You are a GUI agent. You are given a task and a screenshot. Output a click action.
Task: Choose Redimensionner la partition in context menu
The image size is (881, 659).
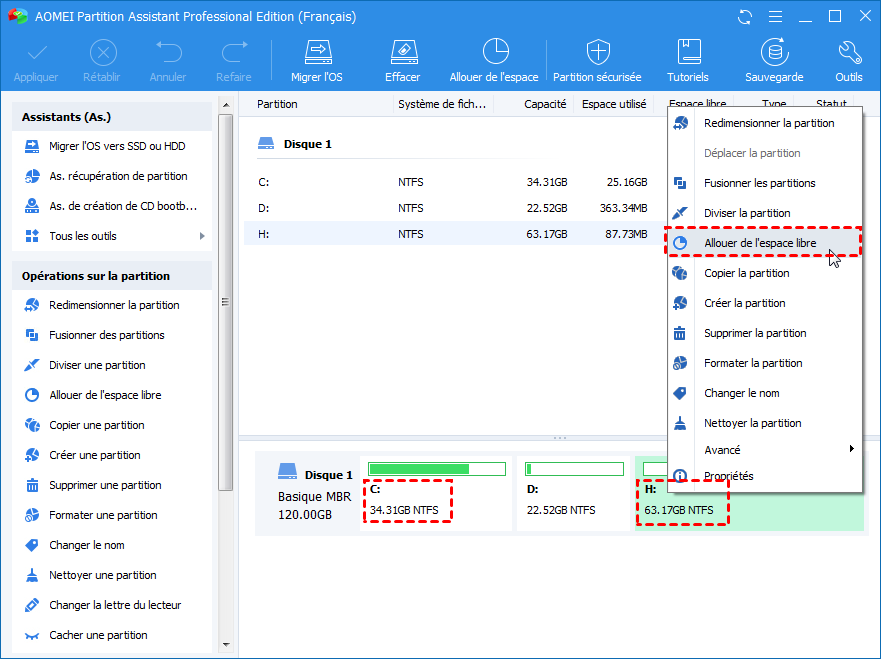pos(765,123)
